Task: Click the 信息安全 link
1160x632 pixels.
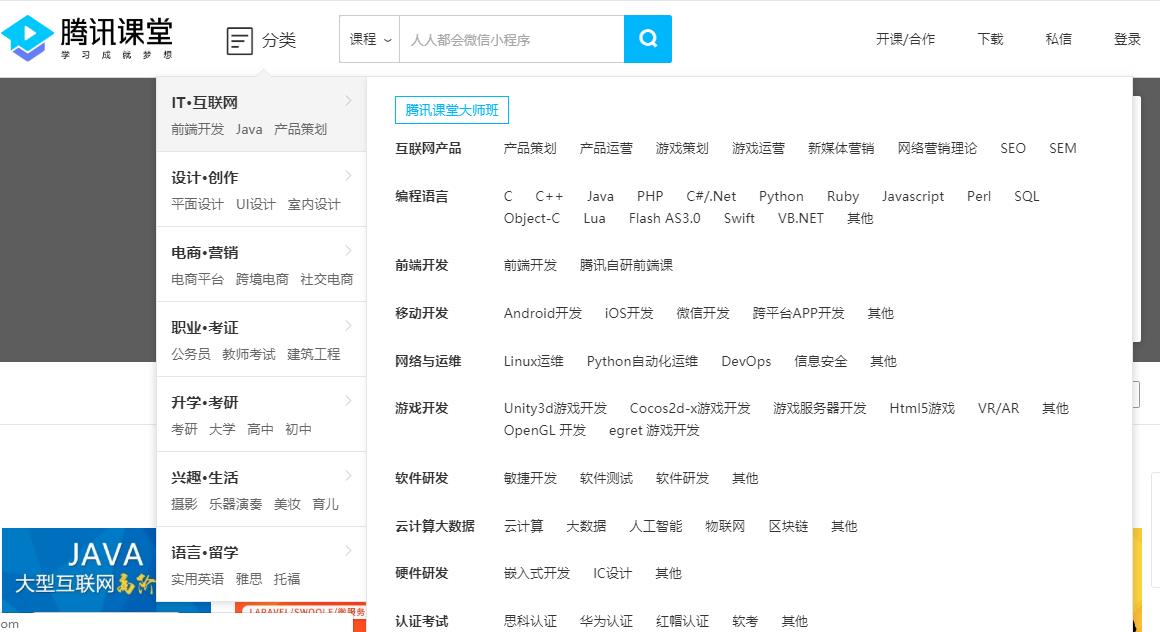Action: 820,361
